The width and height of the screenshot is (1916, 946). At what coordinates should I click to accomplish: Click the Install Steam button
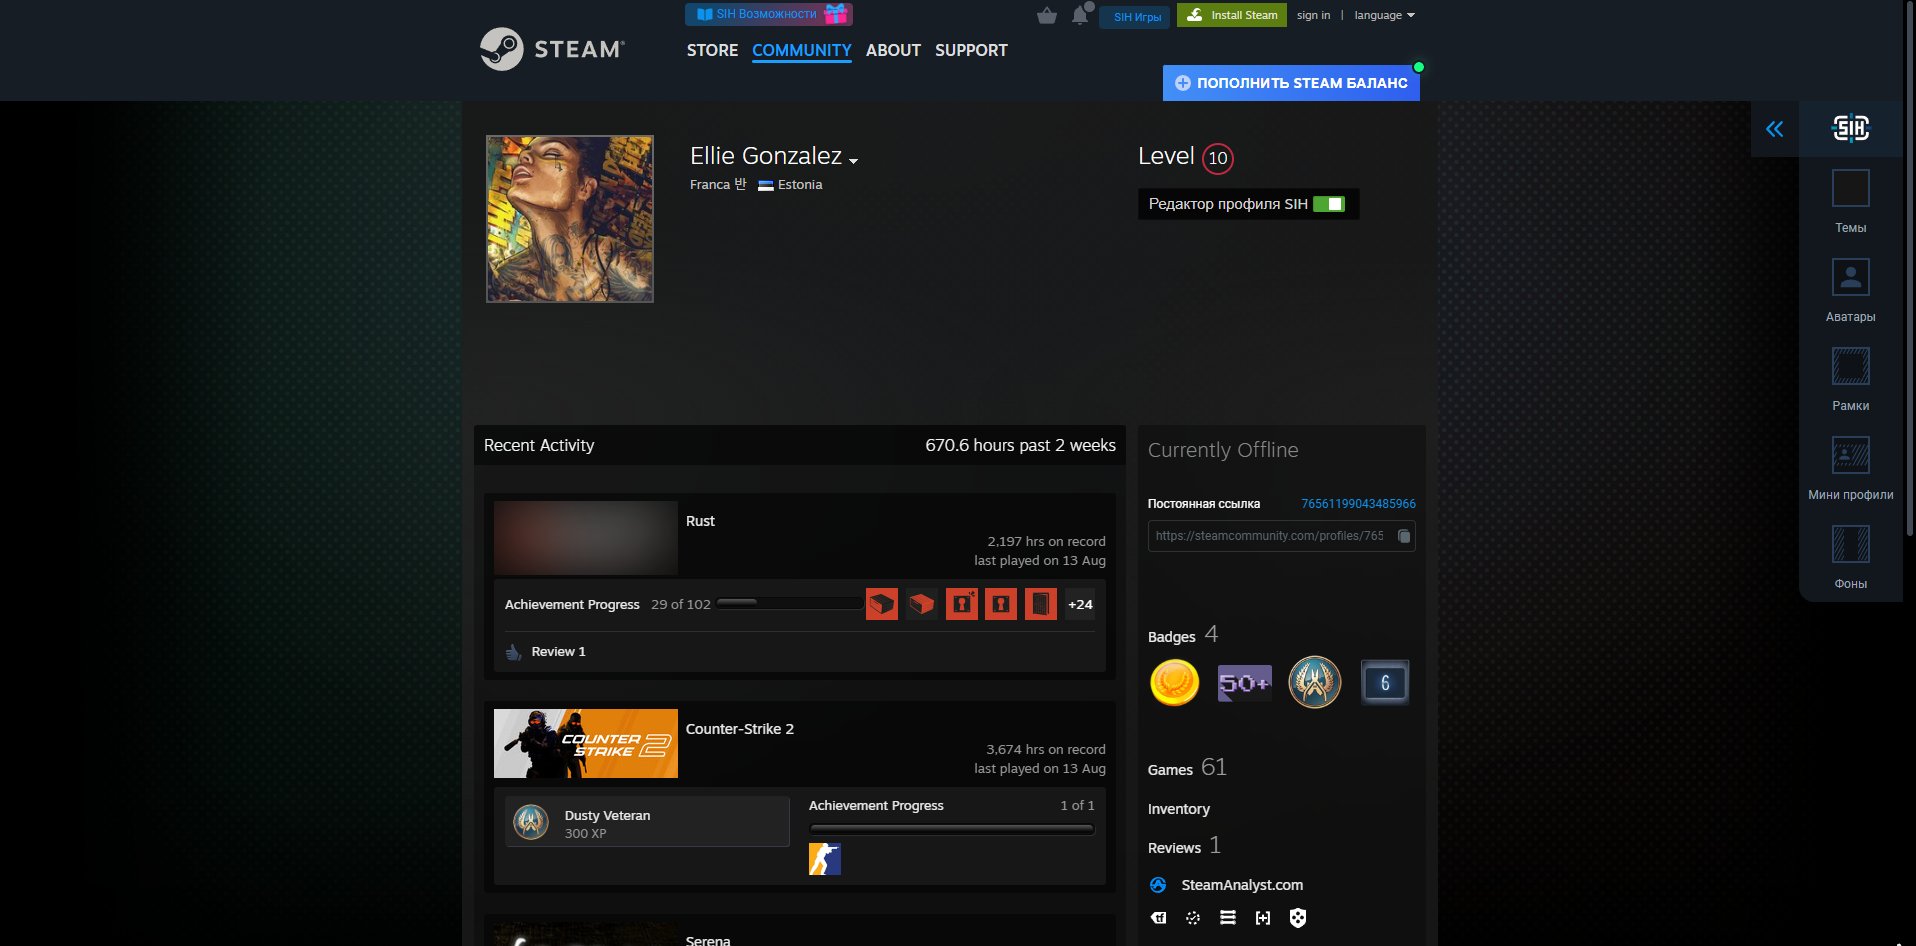click(1232, 15)
